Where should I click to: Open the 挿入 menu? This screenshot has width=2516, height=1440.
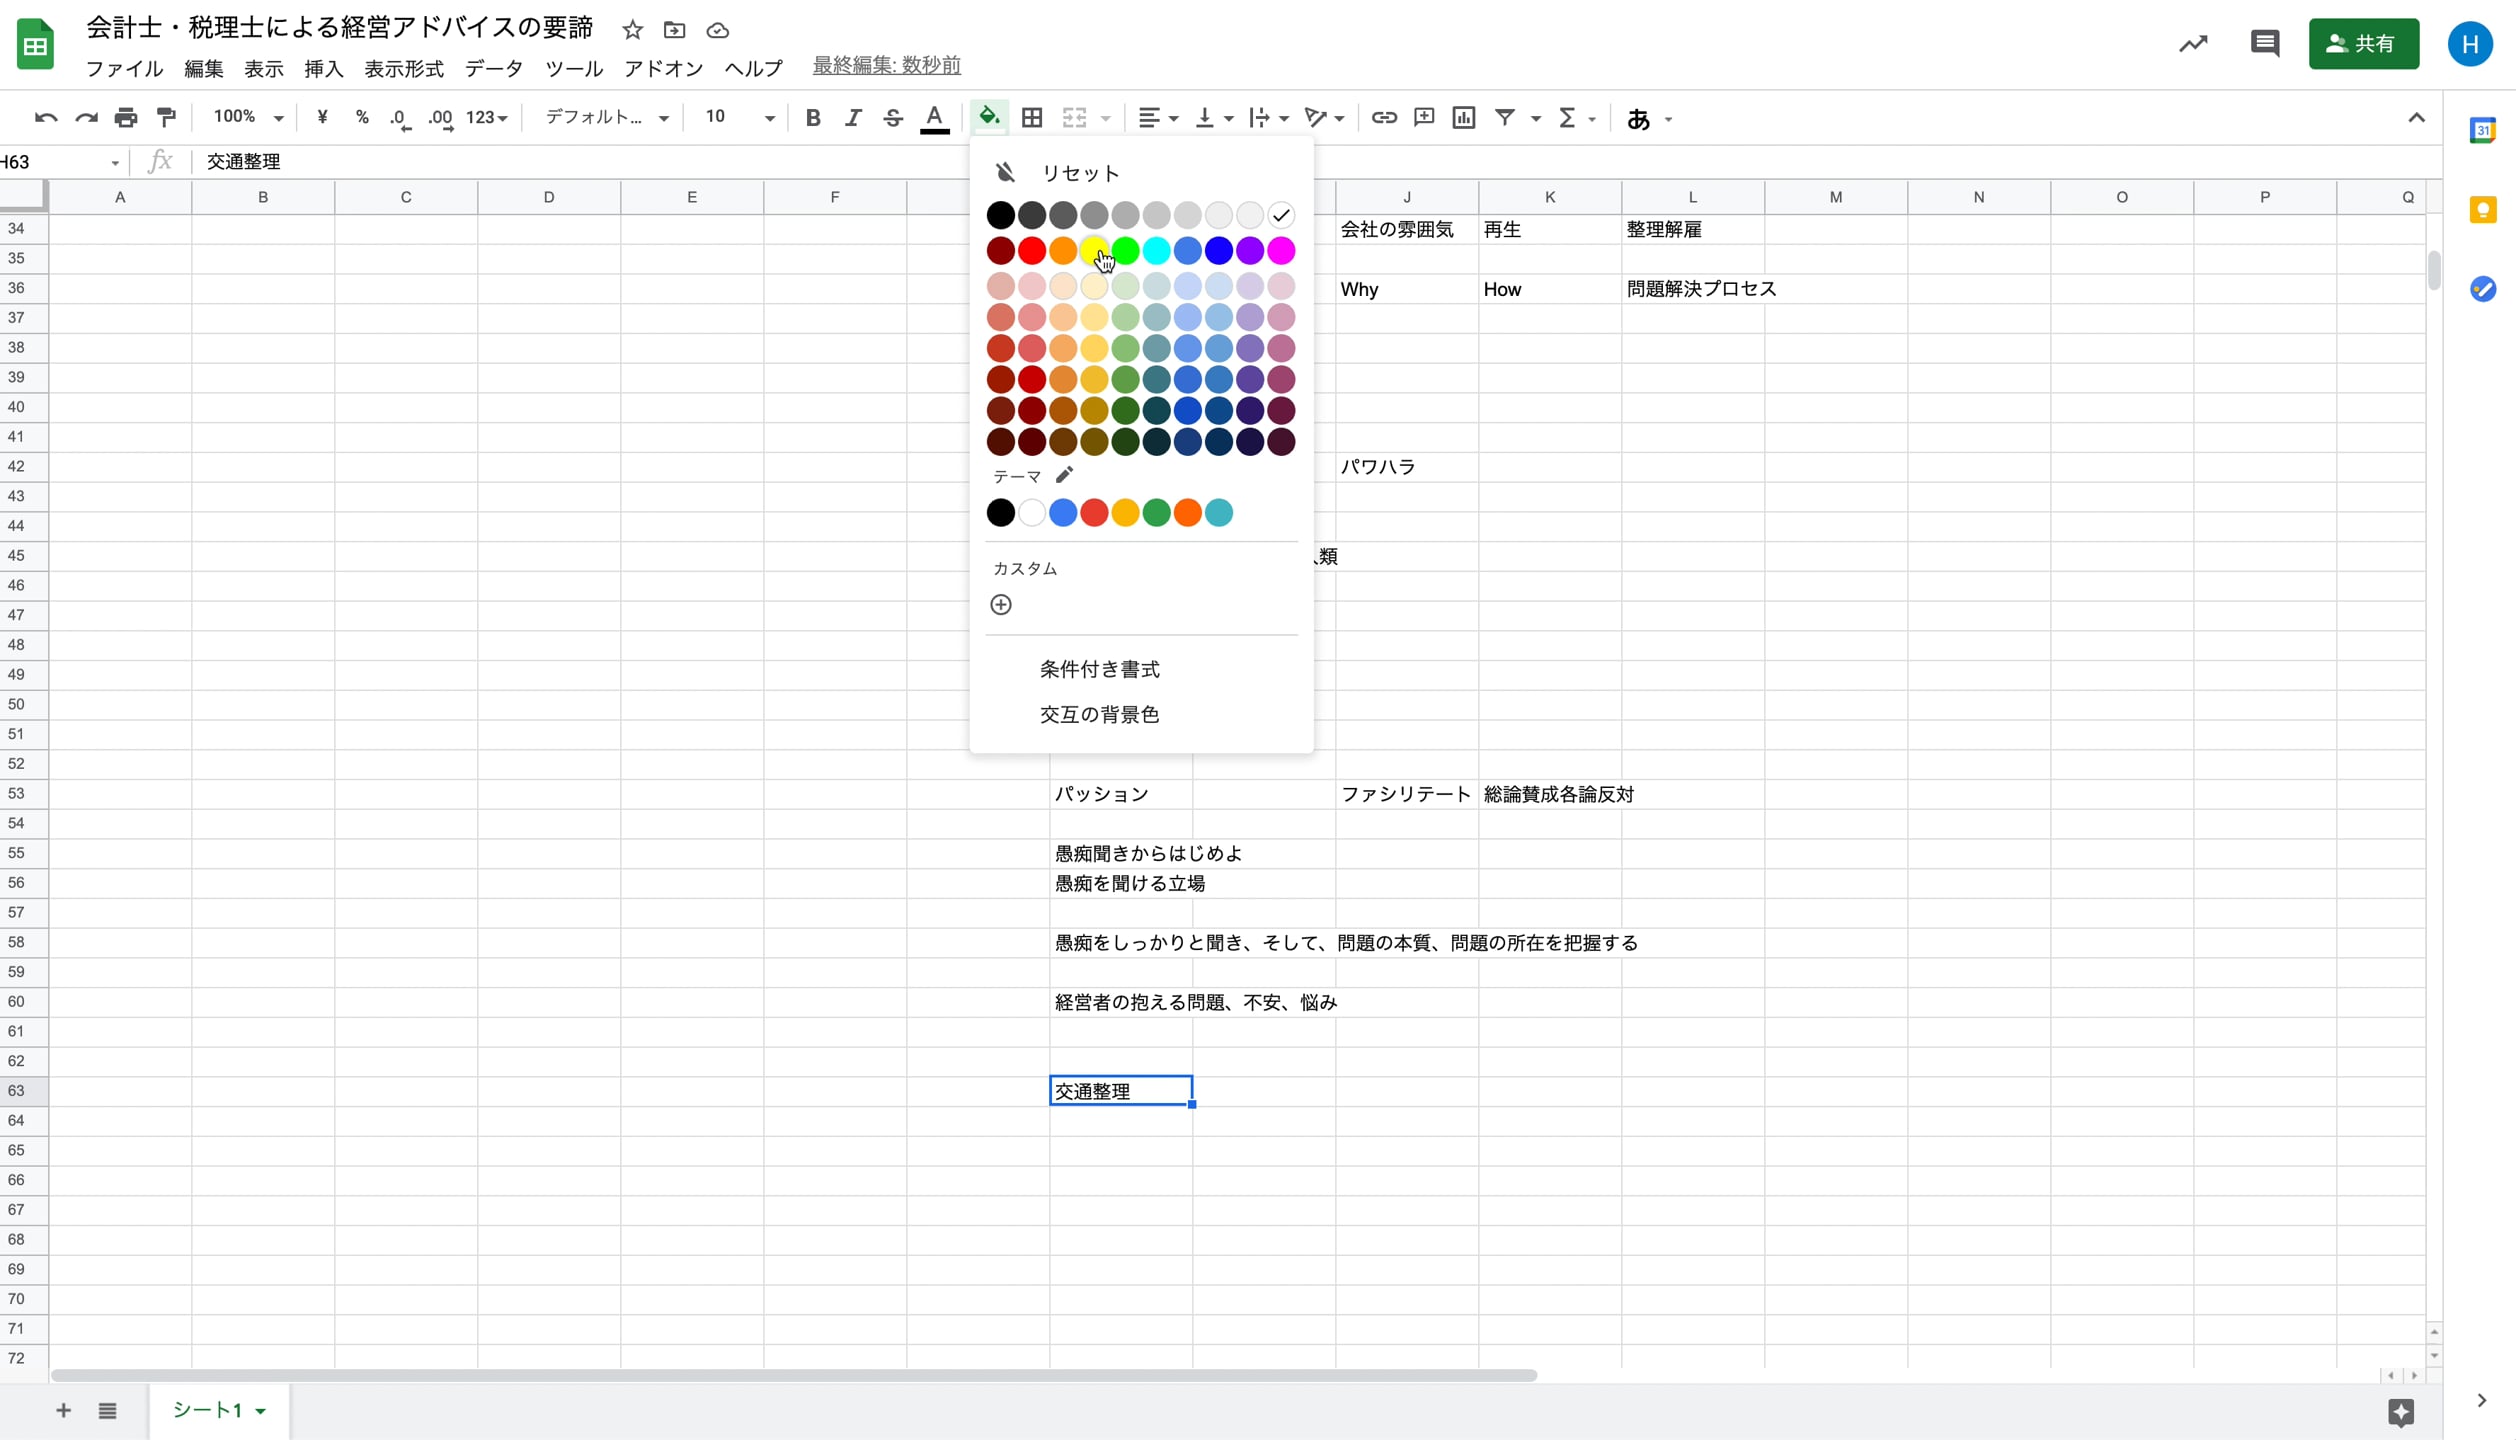(x=322, y=68)
